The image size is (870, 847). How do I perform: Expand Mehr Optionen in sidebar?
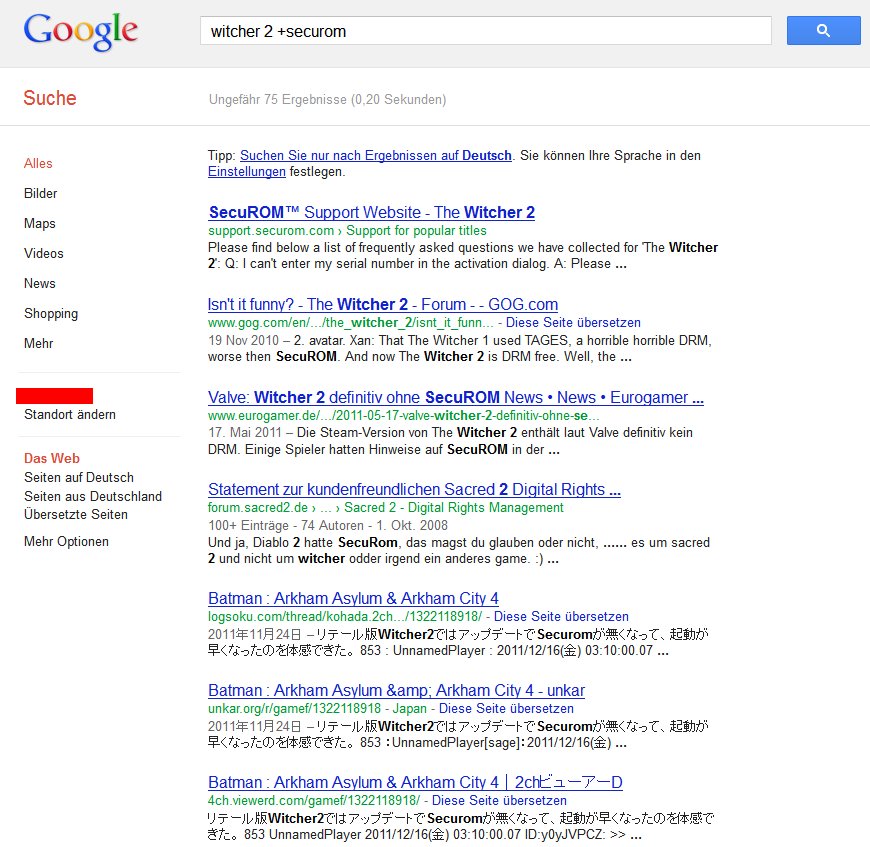(x=66, y=541)
